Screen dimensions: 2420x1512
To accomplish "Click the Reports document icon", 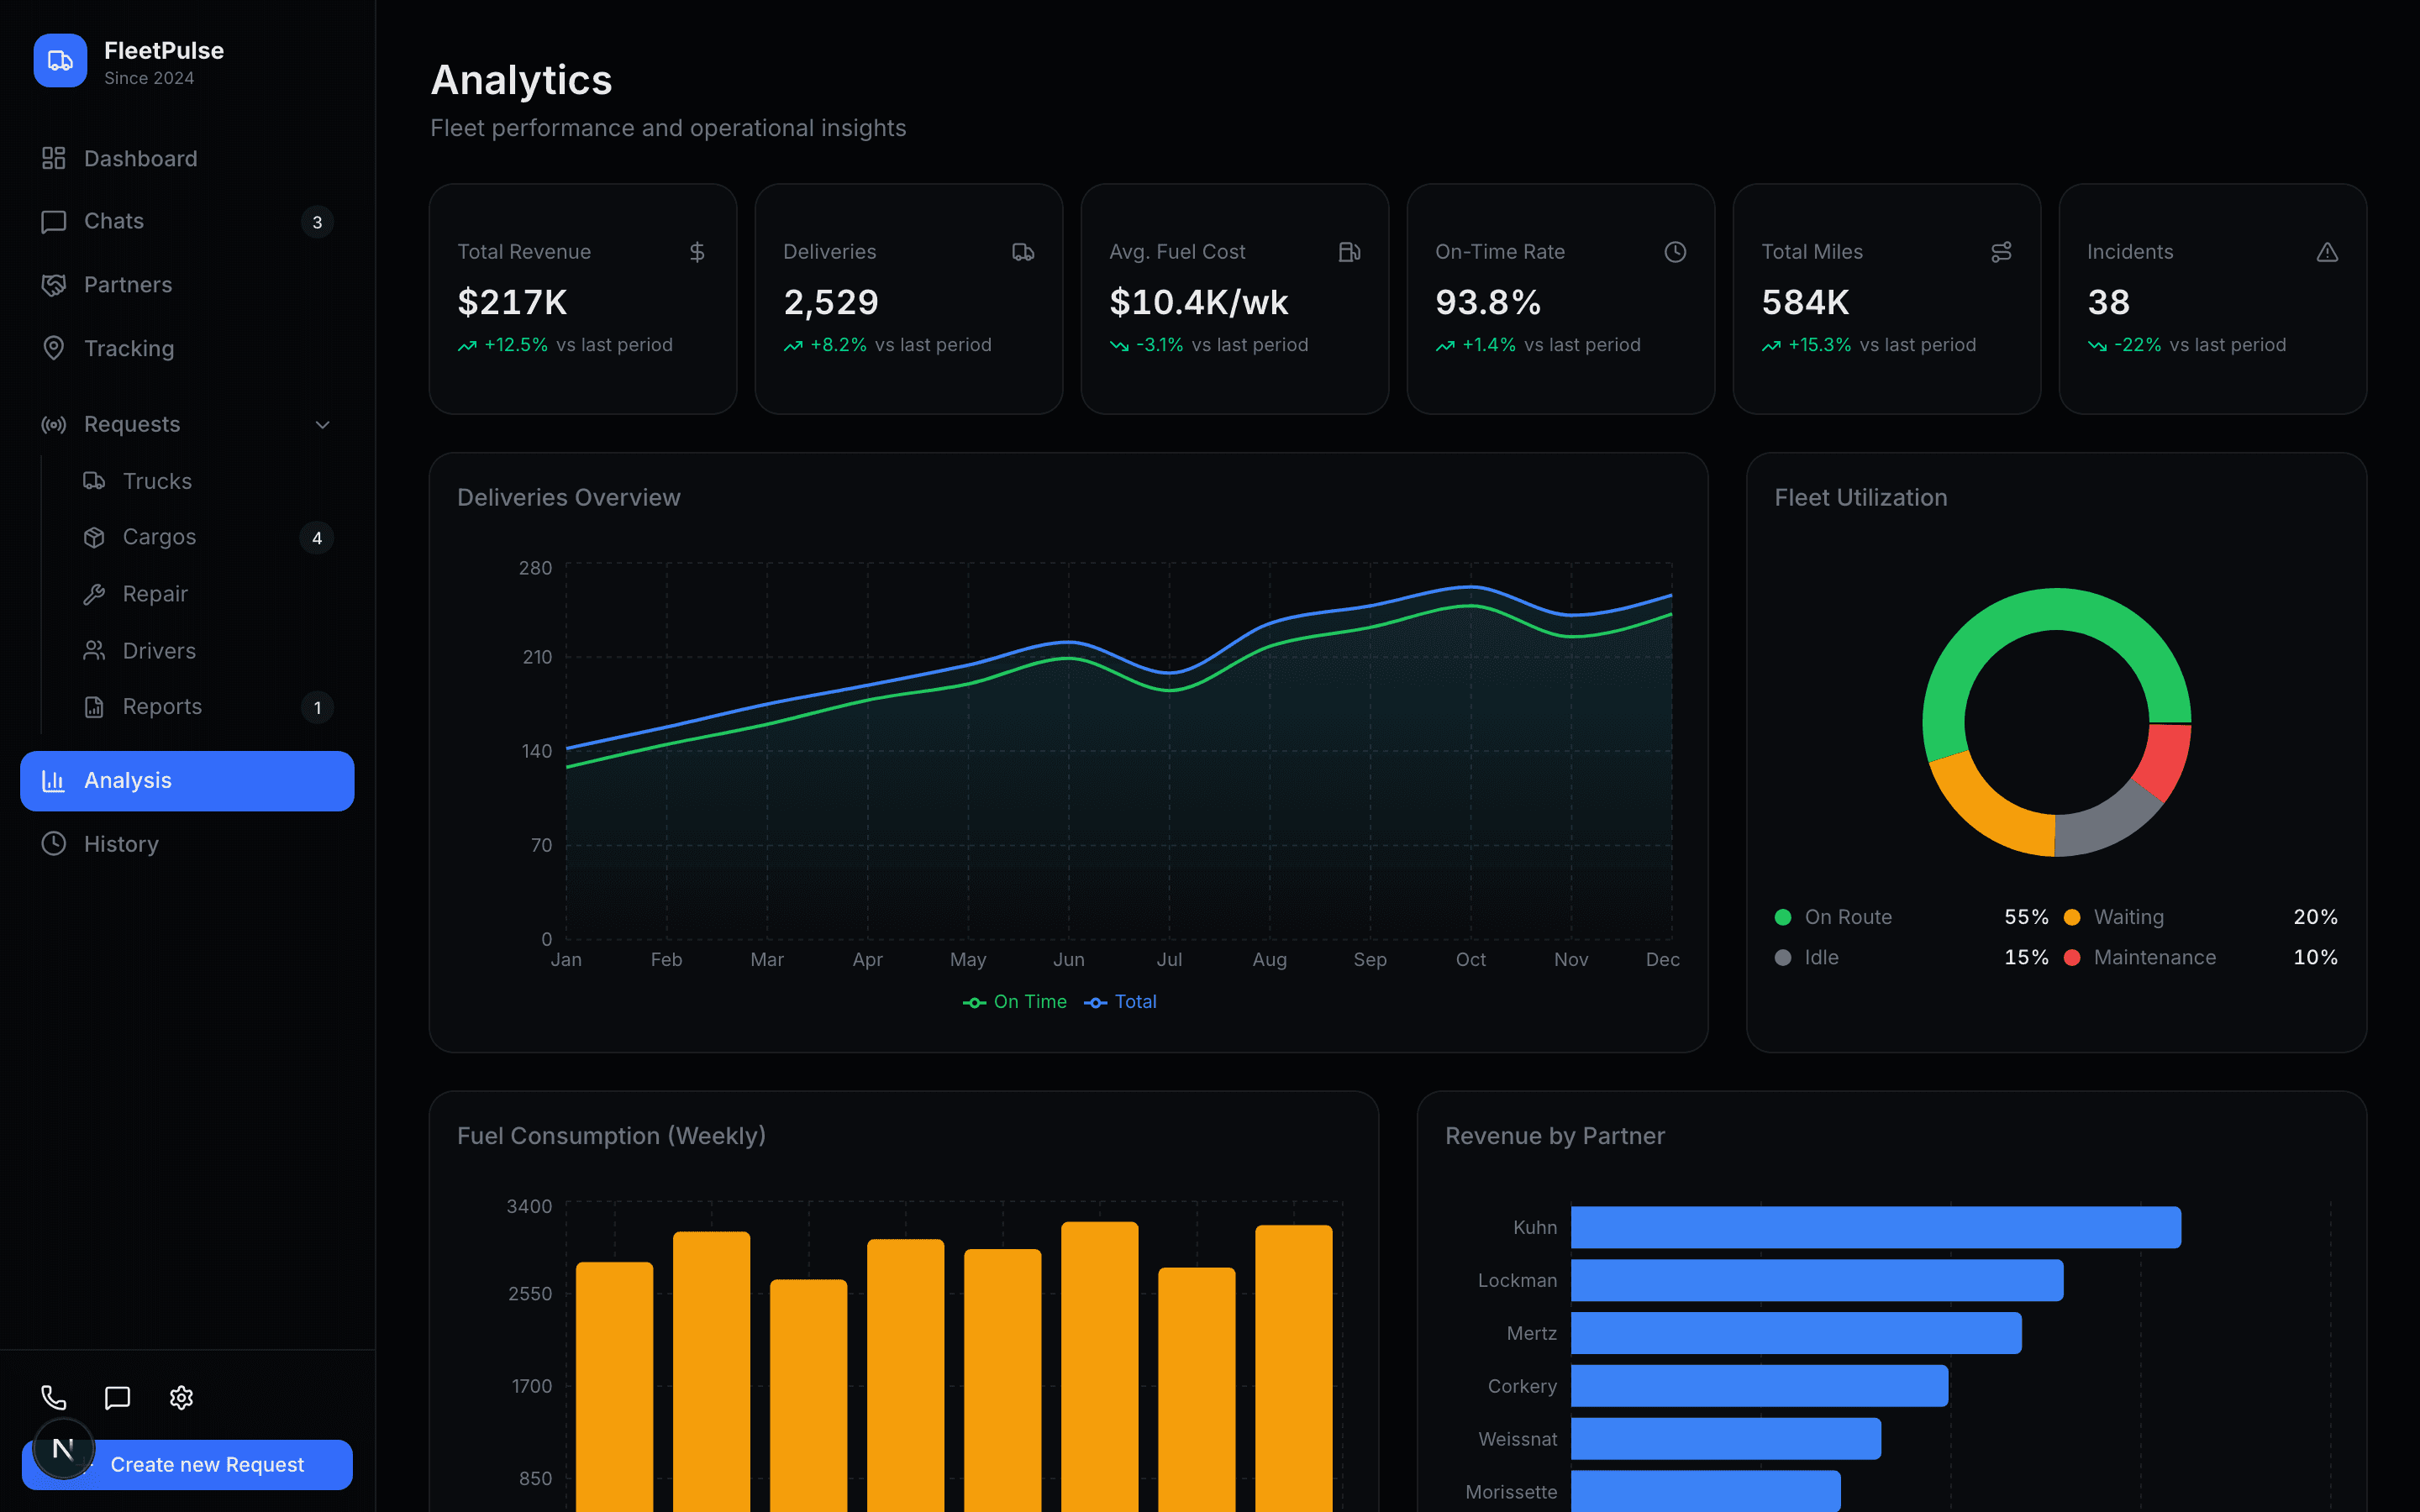I will pos(94,707).
